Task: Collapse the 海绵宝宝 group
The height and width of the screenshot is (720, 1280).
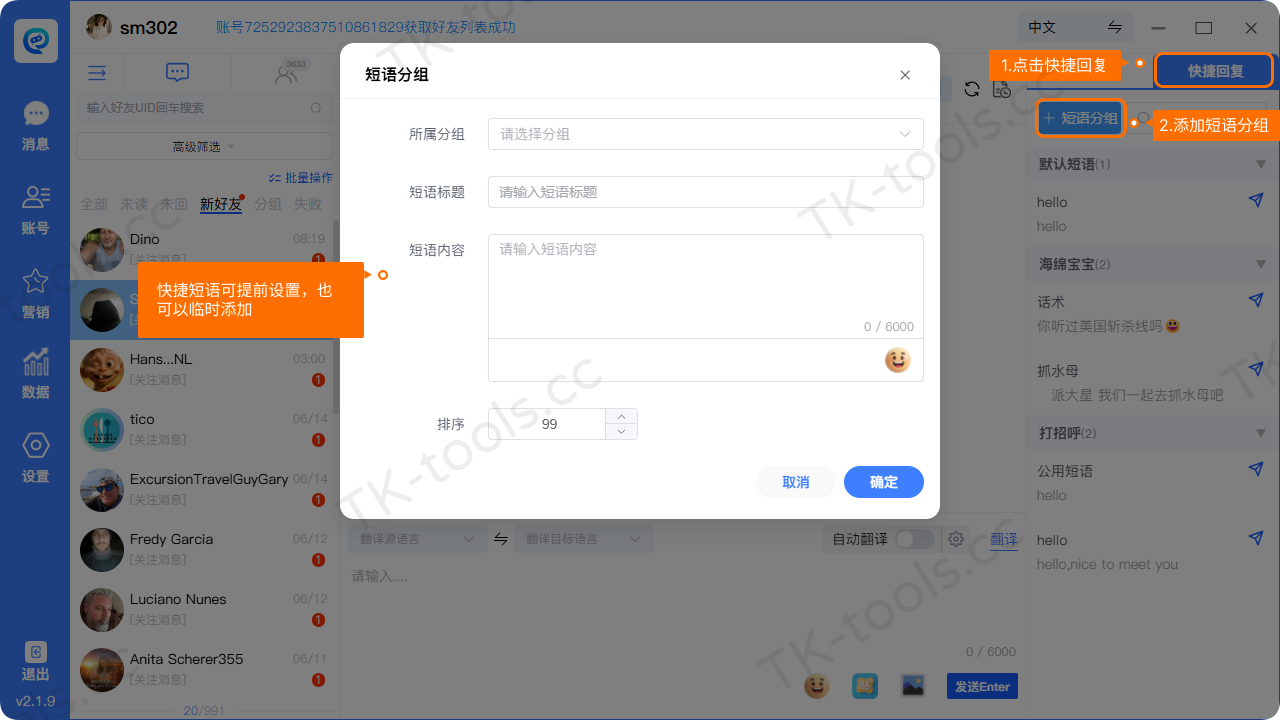Action: coord(1261,264)
